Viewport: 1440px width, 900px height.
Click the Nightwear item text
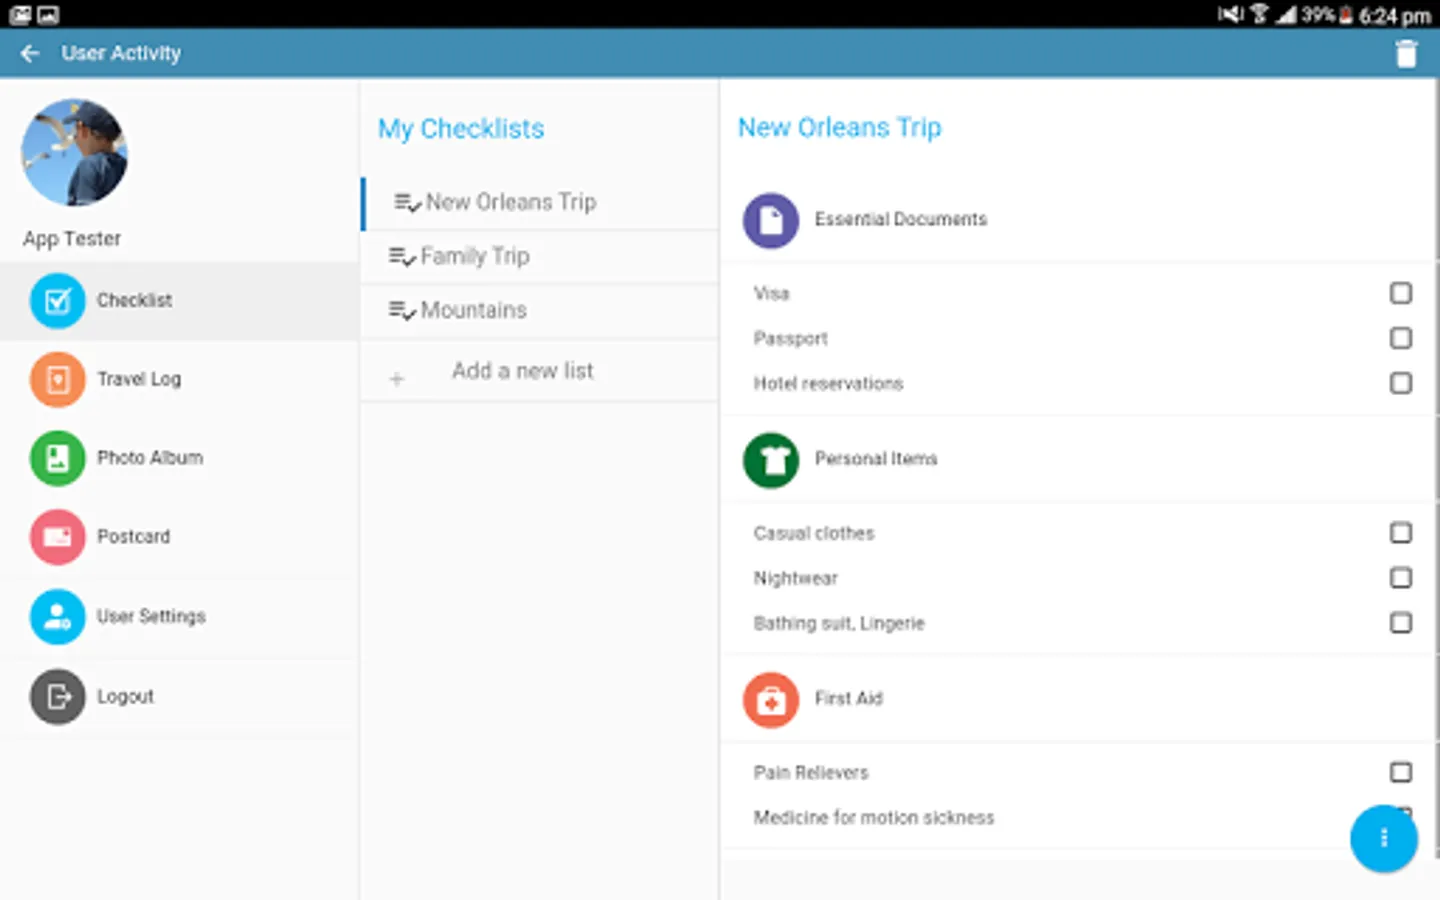(x=795, y=578)
